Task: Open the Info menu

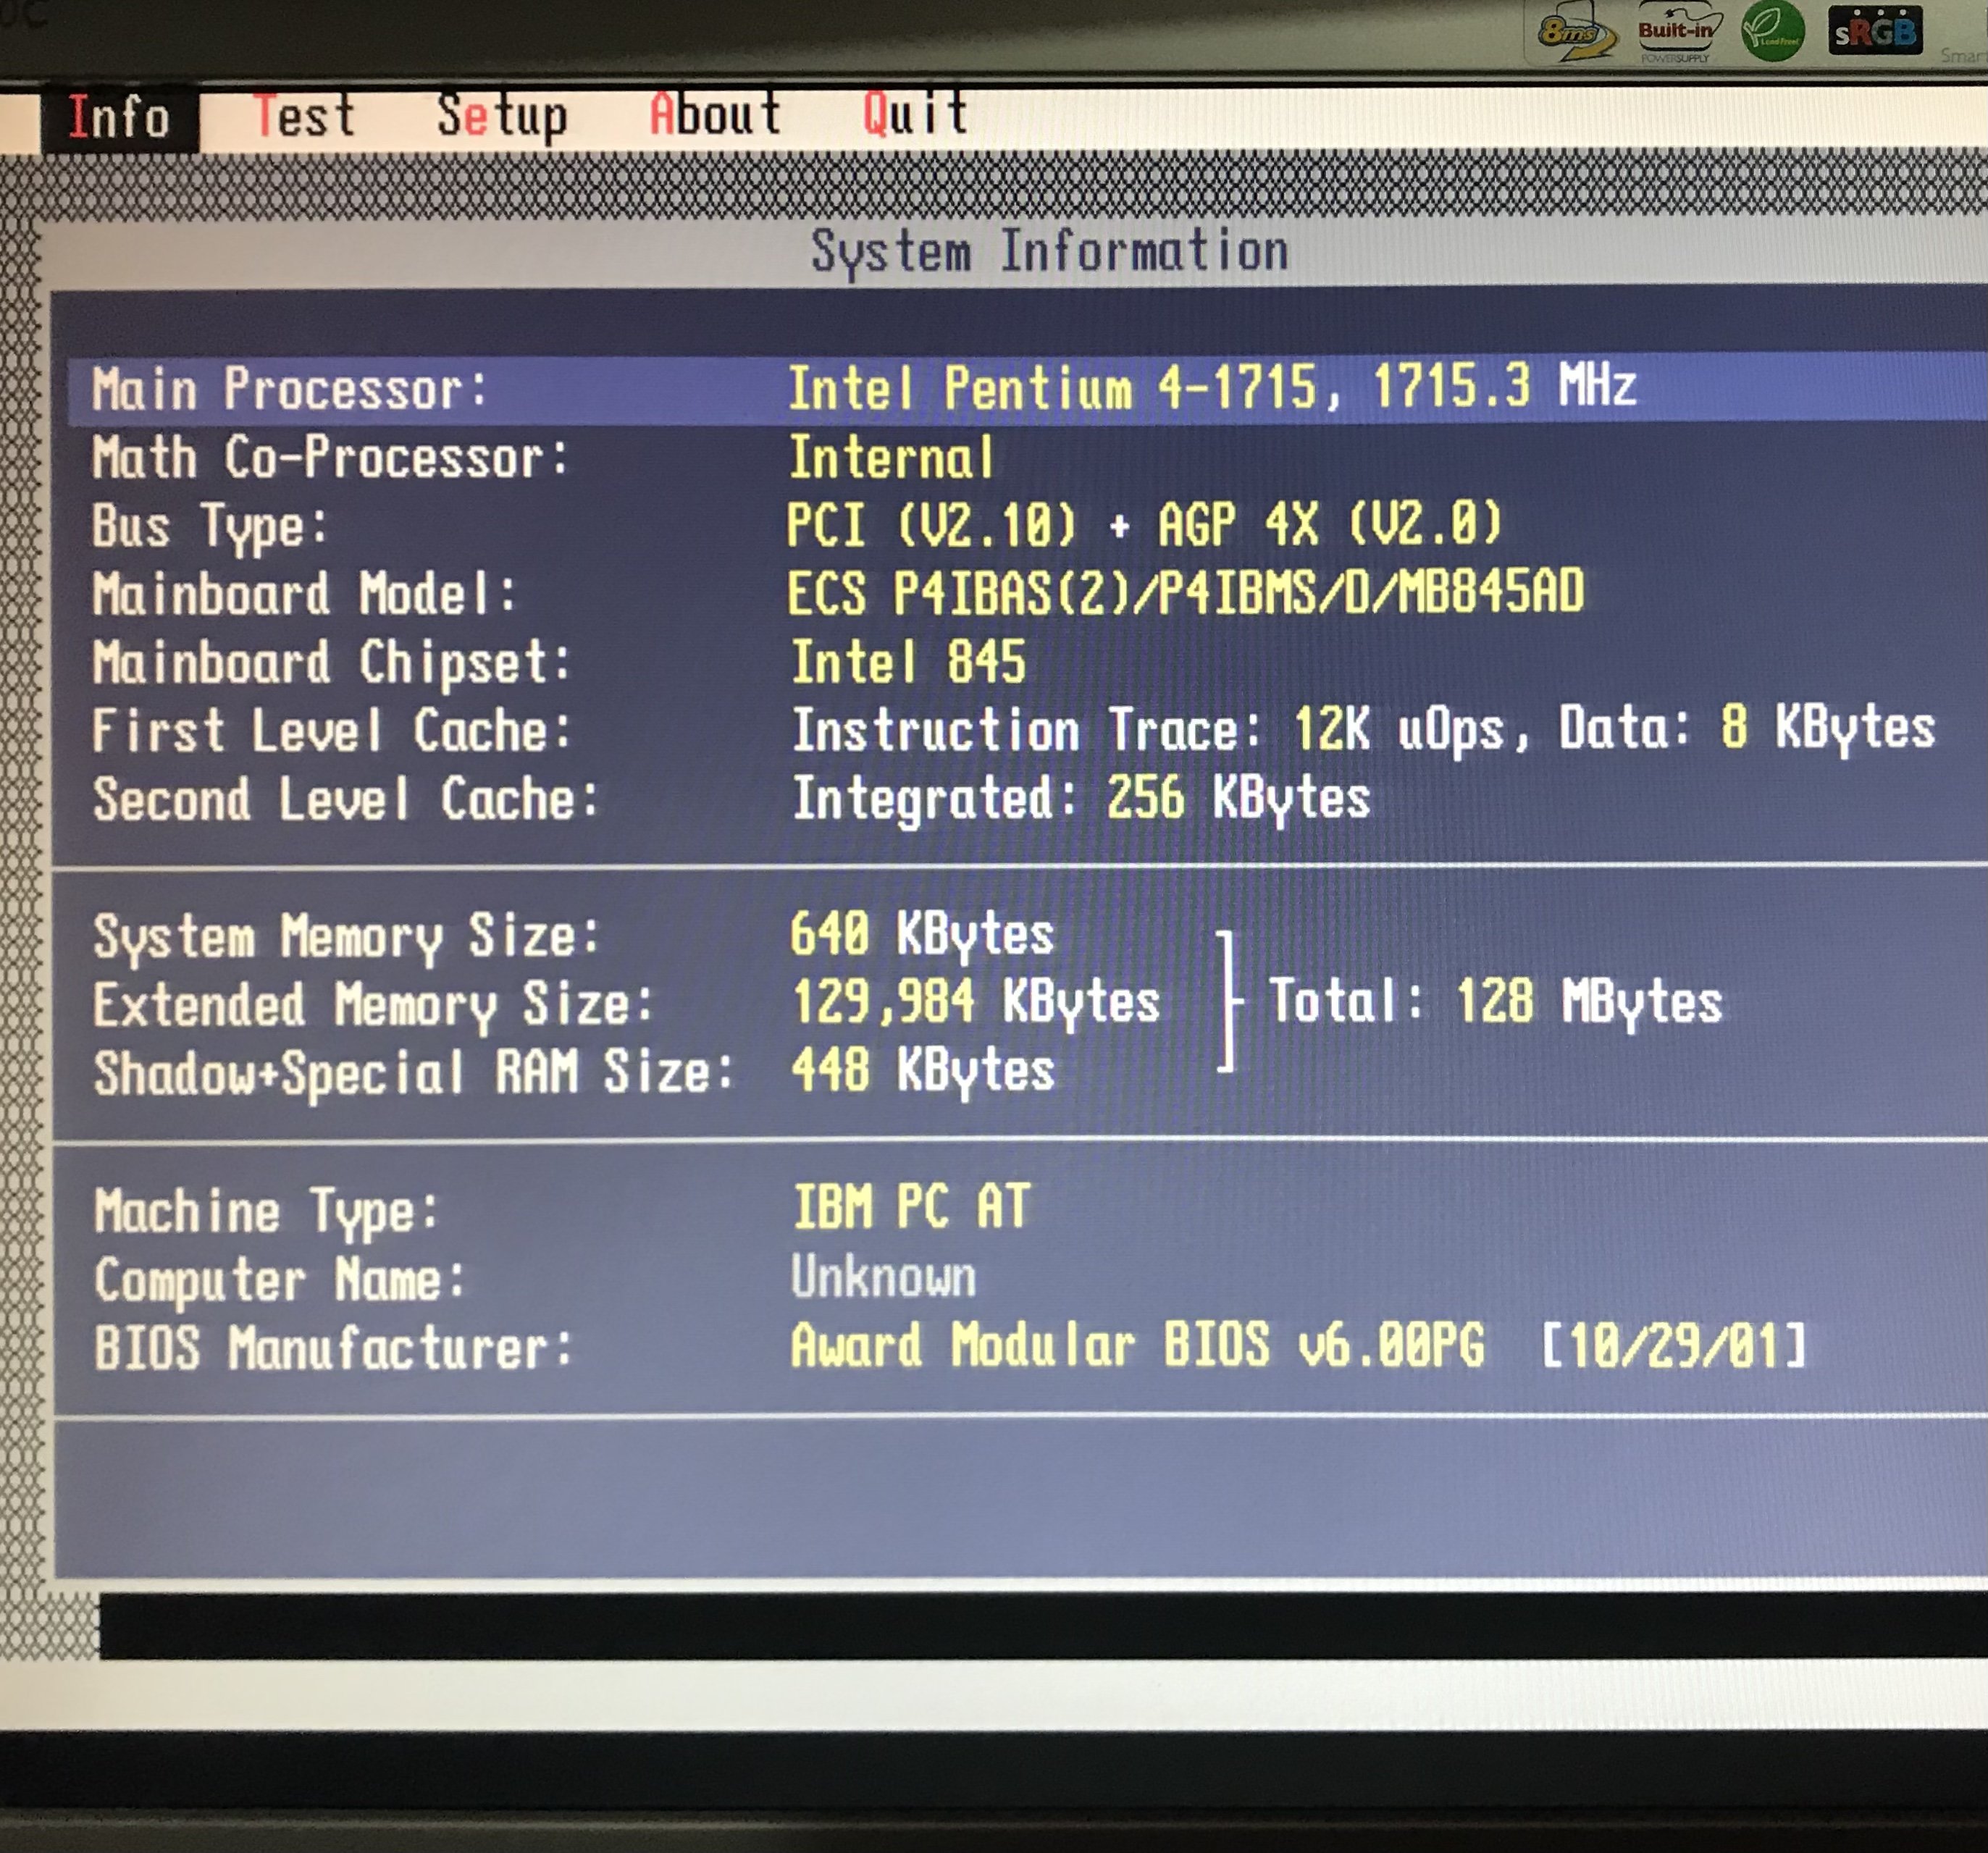Action: pos(118,117)
